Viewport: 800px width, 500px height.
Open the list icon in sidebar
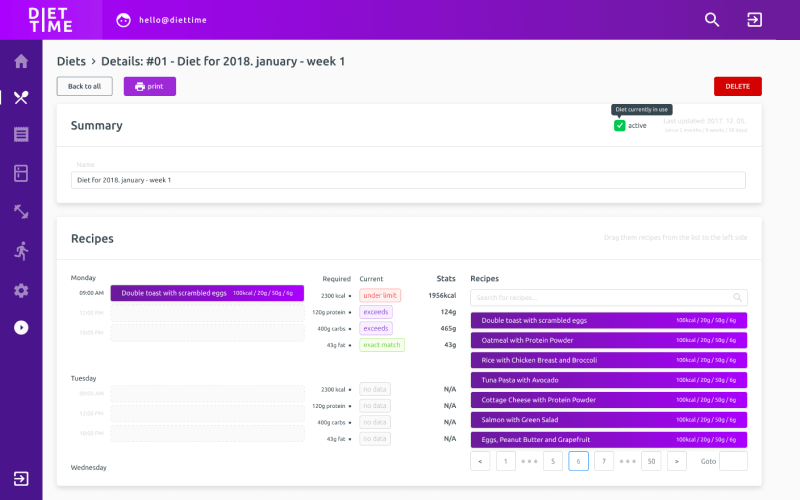21,134
